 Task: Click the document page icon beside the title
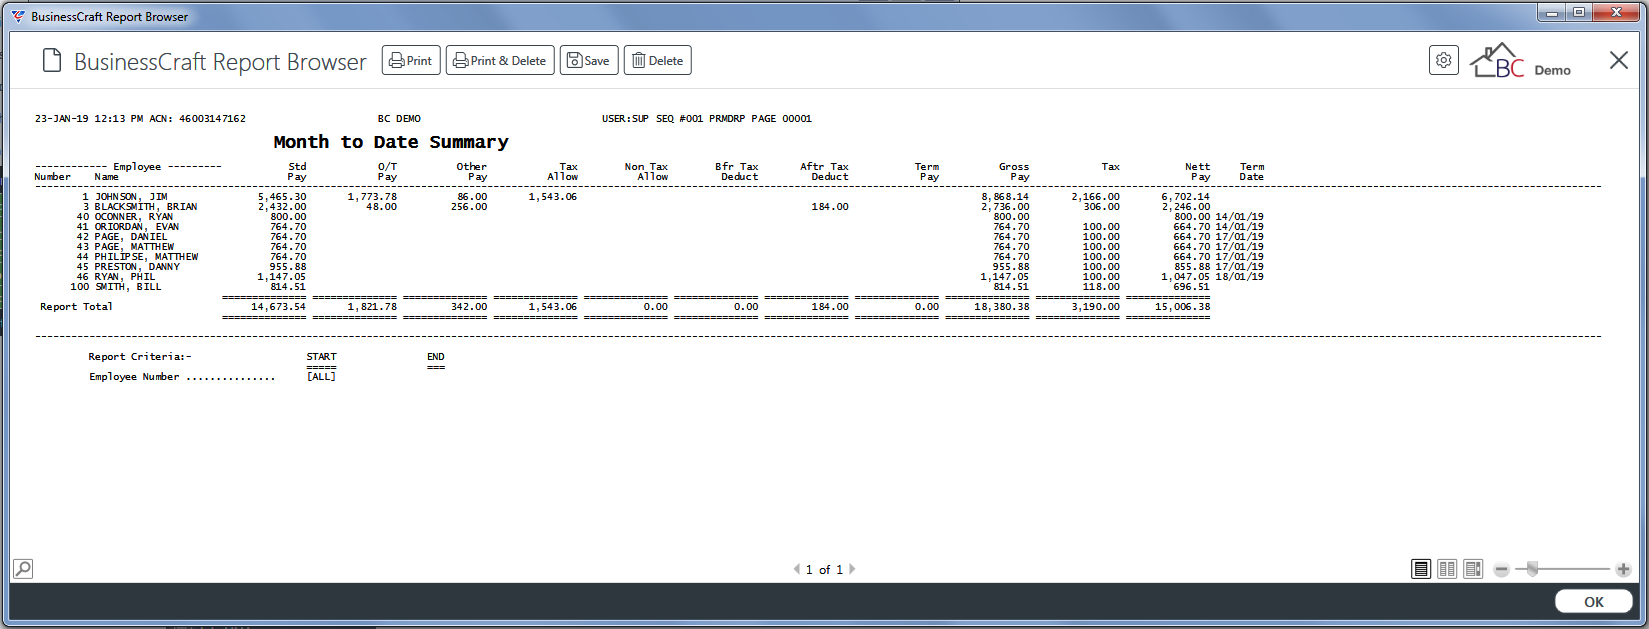pos(52,61)
